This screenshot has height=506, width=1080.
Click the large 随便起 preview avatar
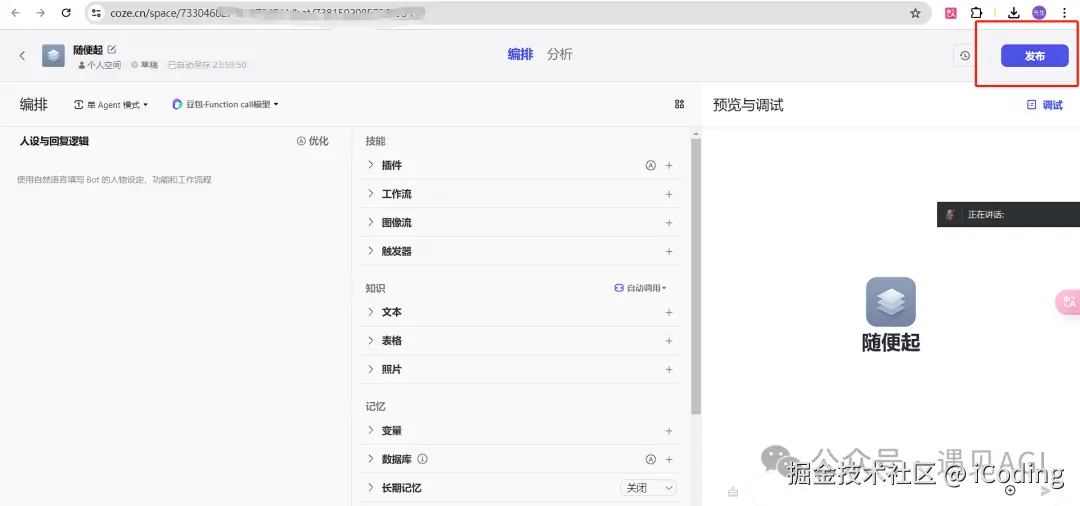(891, 302)
